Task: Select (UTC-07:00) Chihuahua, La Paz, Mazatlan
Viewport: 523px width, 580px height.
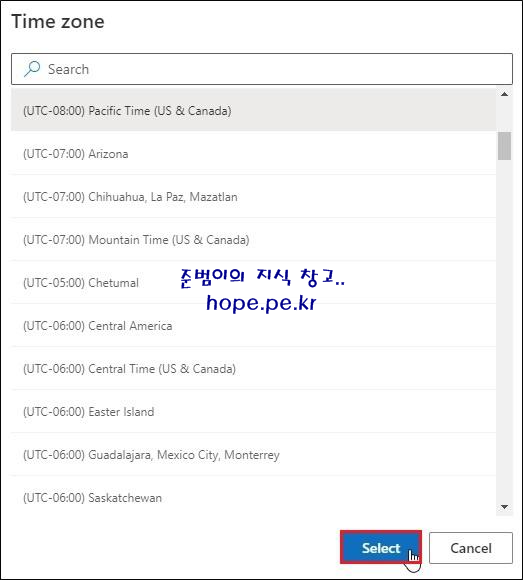Action: pyautogui.click(x=253, y=196)
